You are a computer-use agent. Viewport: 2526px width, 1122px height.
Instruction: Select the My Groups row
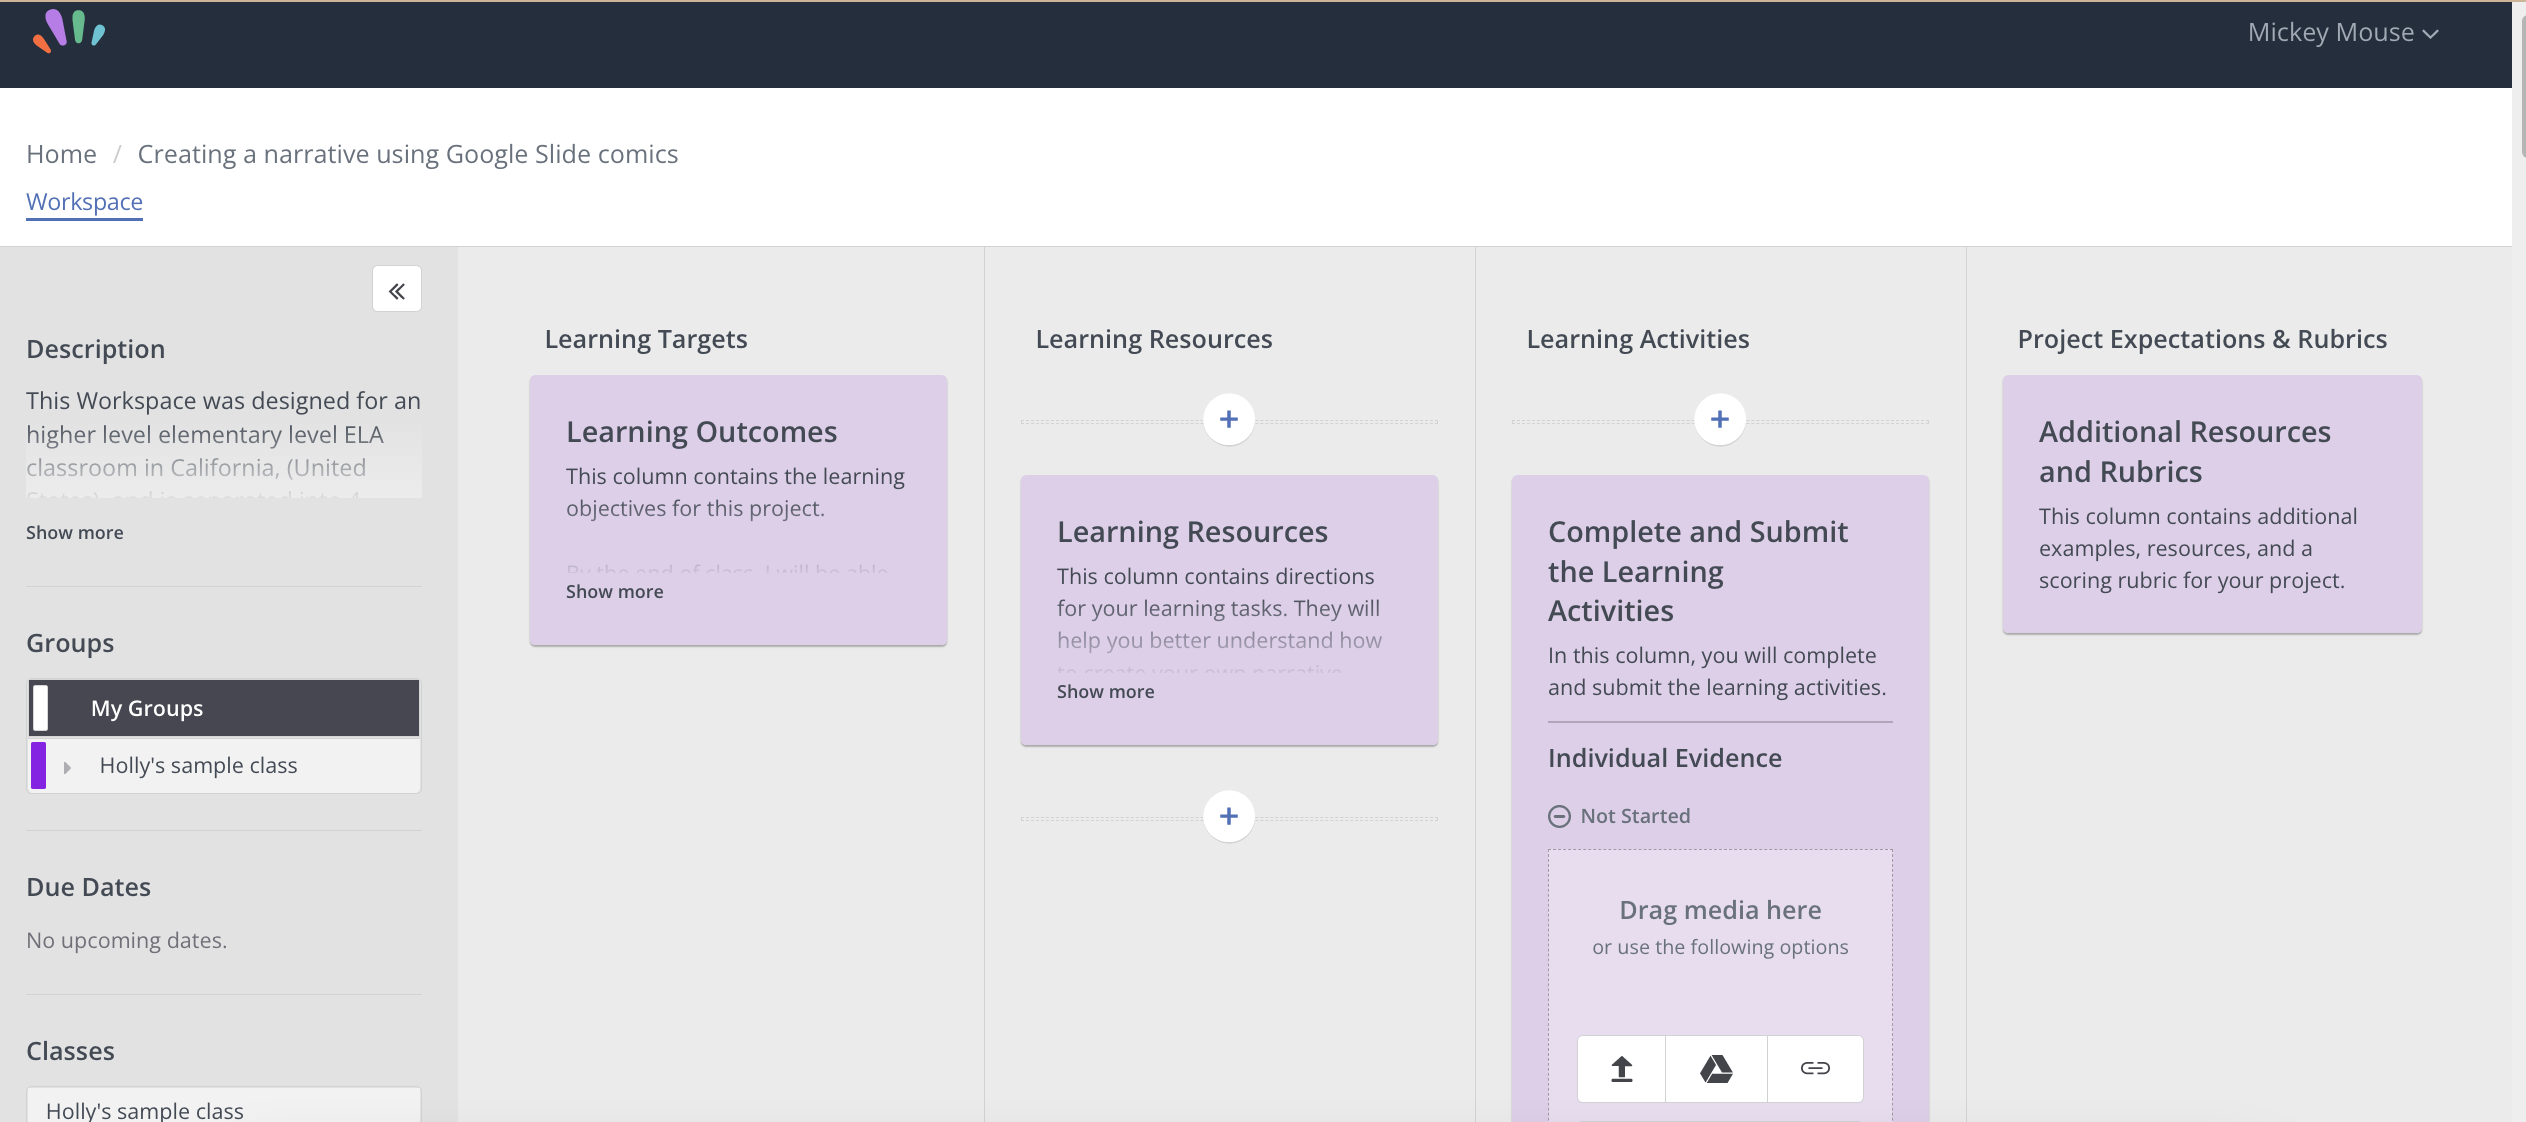tap(224, 708)
